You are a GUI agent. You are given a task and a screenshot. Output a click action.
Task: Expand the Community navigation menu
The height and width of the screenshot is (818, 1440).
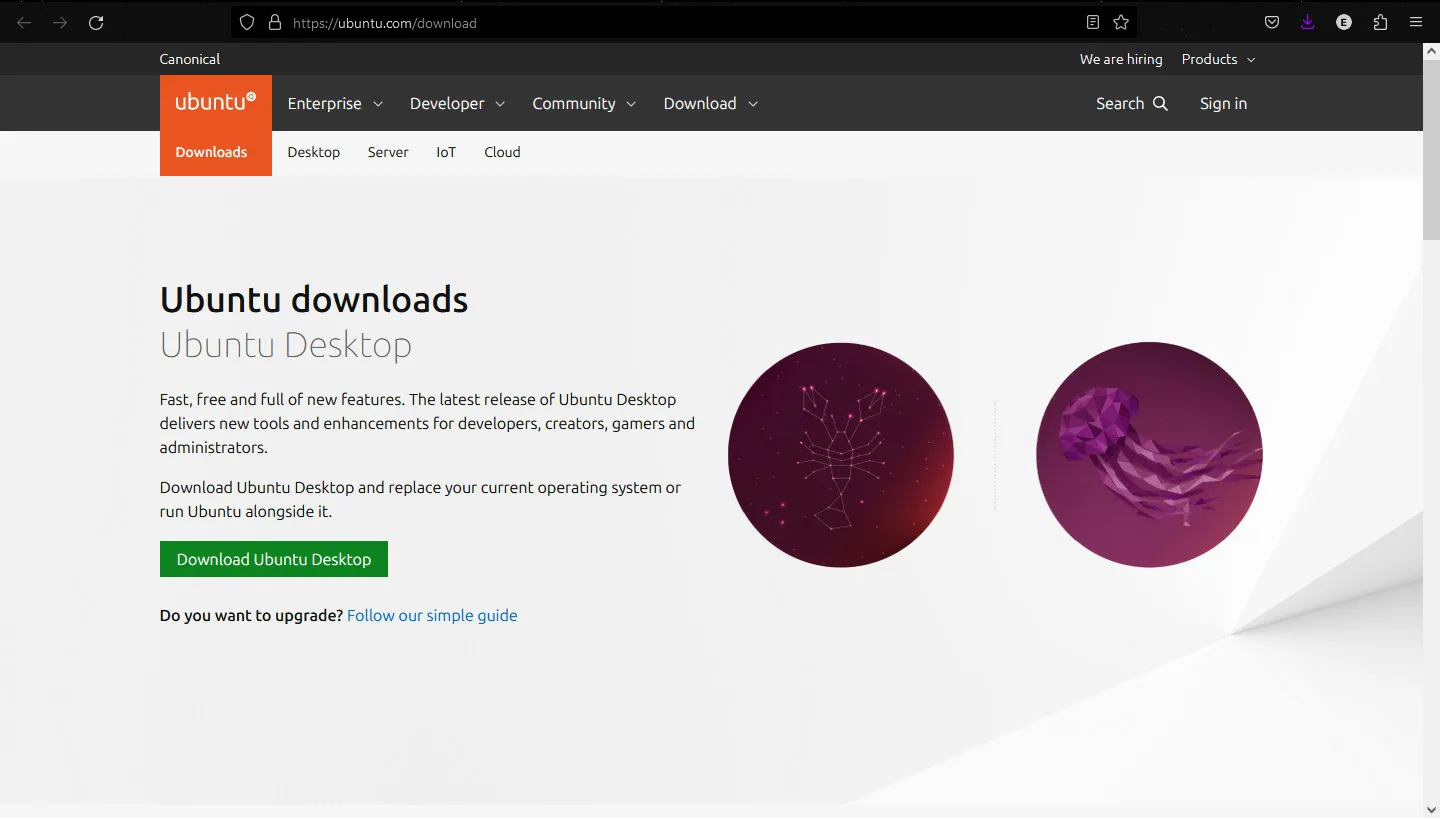(x=584, y=103)
